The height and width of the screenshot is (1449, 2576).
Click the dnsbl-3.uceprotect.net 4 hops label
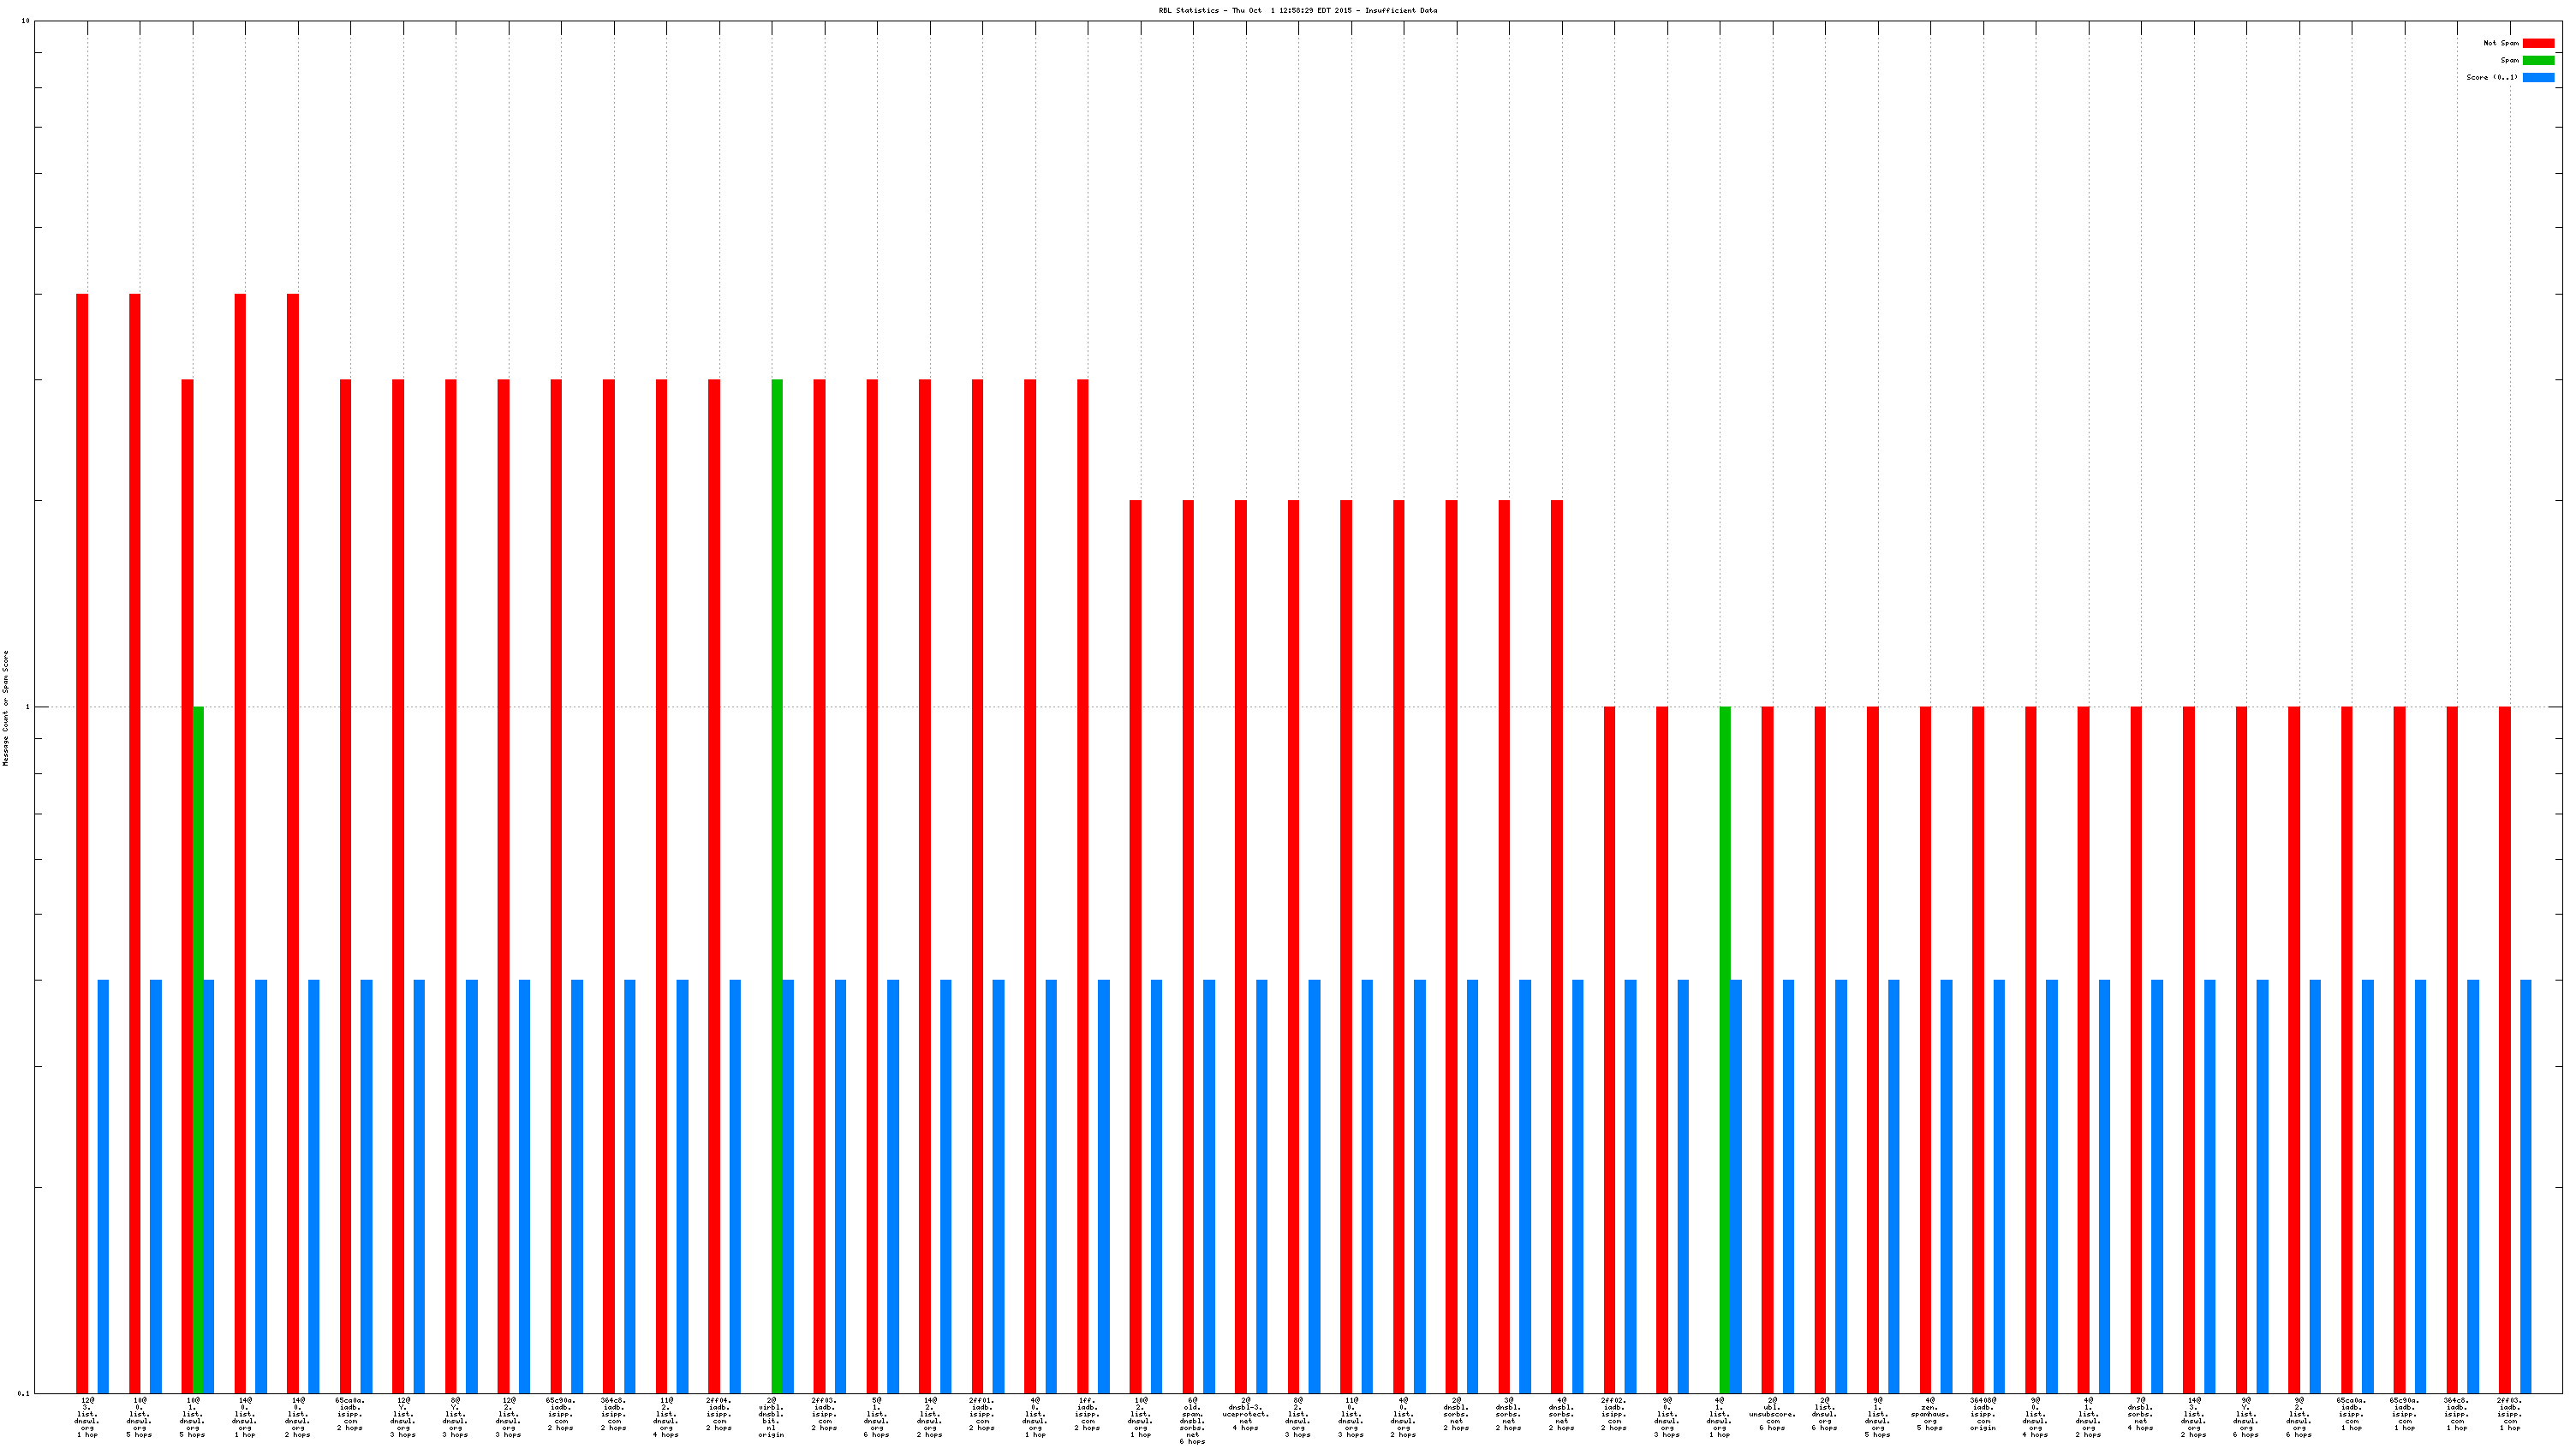point(1245,1414)
